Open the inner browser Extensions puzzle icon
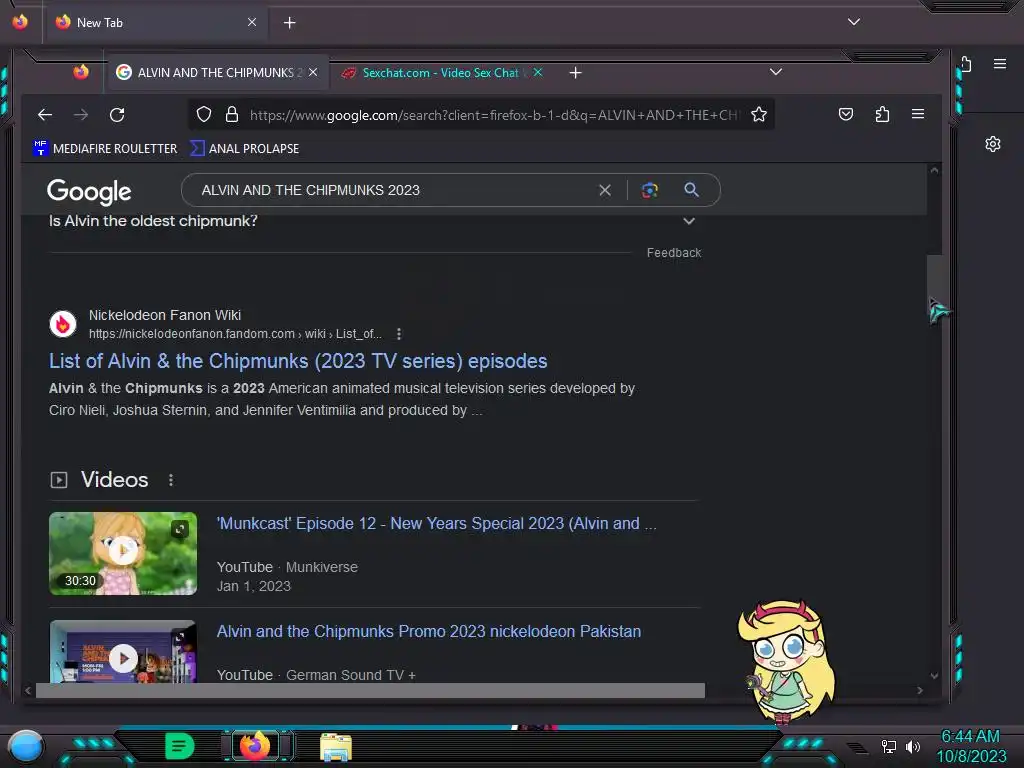 pos(882,115)
